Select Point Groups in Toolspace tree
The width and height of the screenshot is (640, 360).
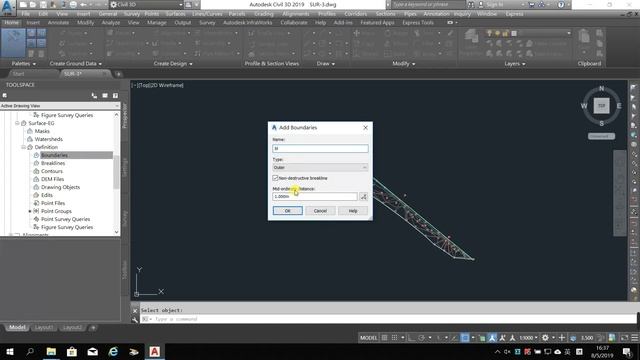pyautogui.click(x=56, y=211)
